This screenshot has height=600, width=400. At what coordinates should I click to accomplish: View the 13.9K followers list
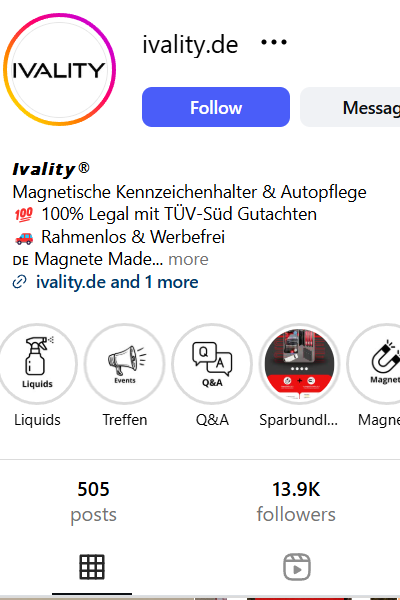296,502
